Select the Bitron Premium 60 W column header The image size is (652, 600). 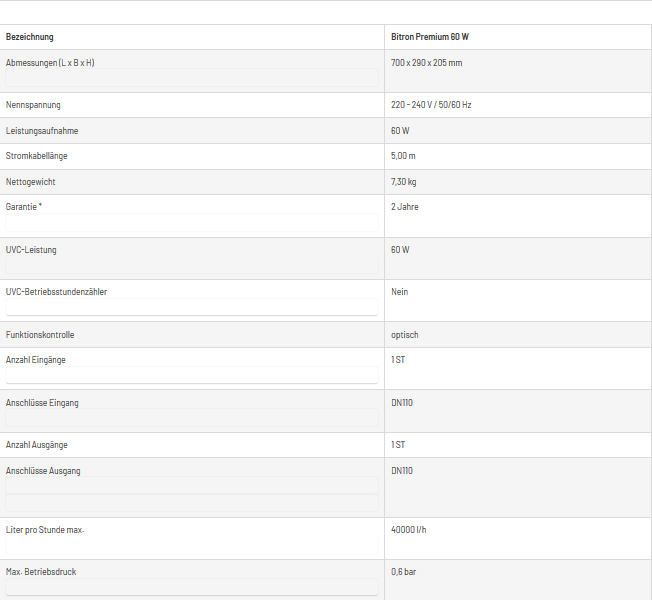tap(518, 37)
